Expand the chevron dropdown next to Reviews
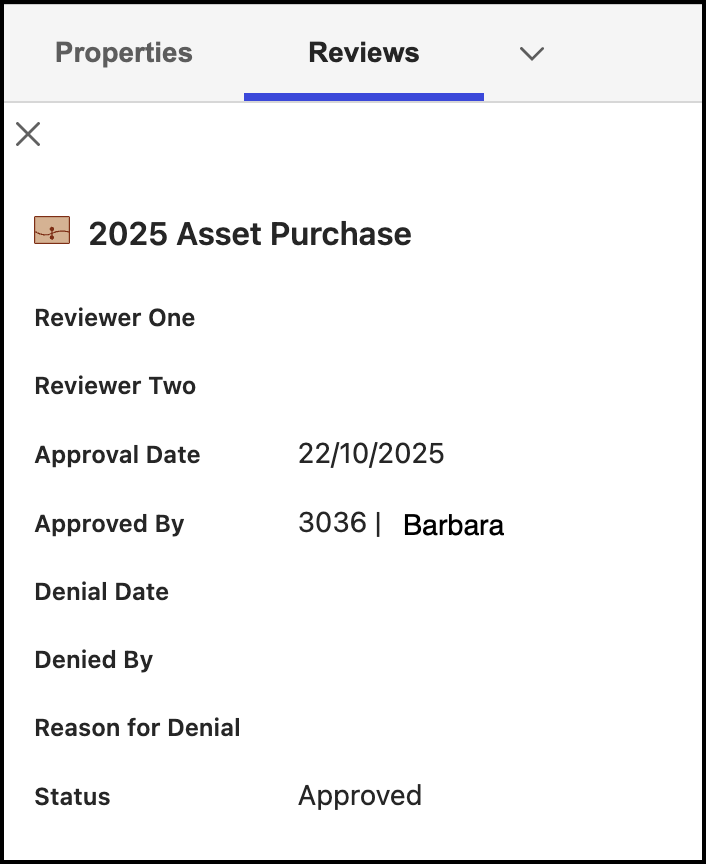This screenshot has width=706, height=864. pos(532,54)
